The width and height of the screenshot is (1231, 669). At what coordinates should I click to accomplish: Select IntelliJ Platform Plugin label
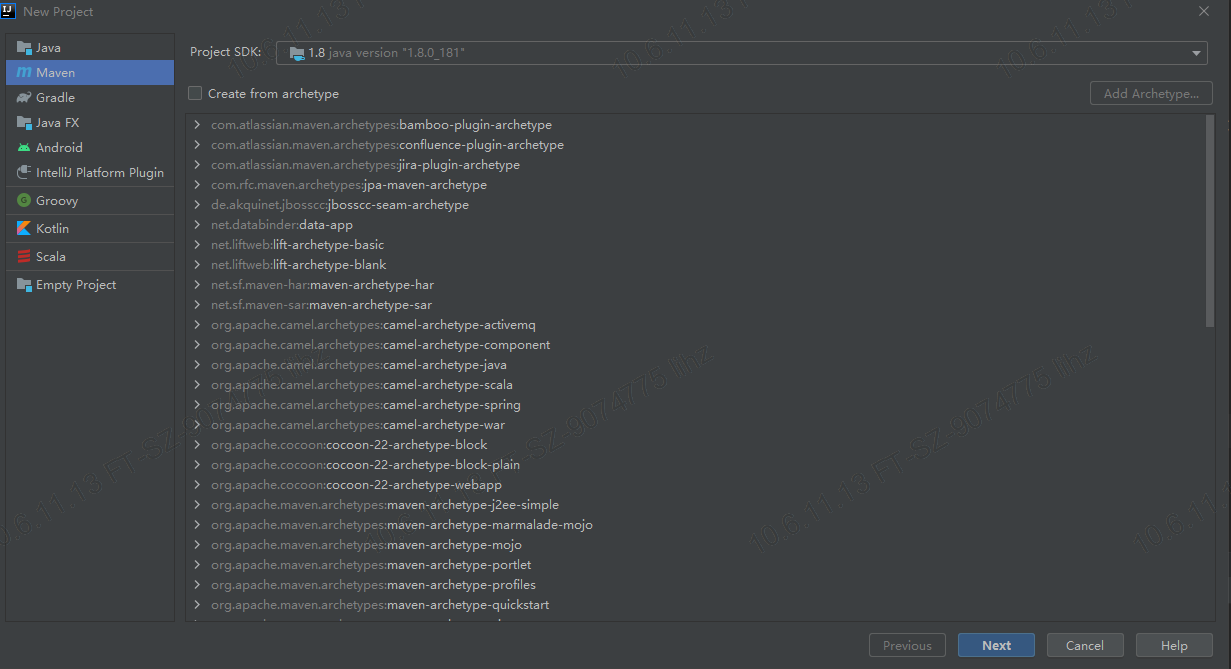(100, 172)
